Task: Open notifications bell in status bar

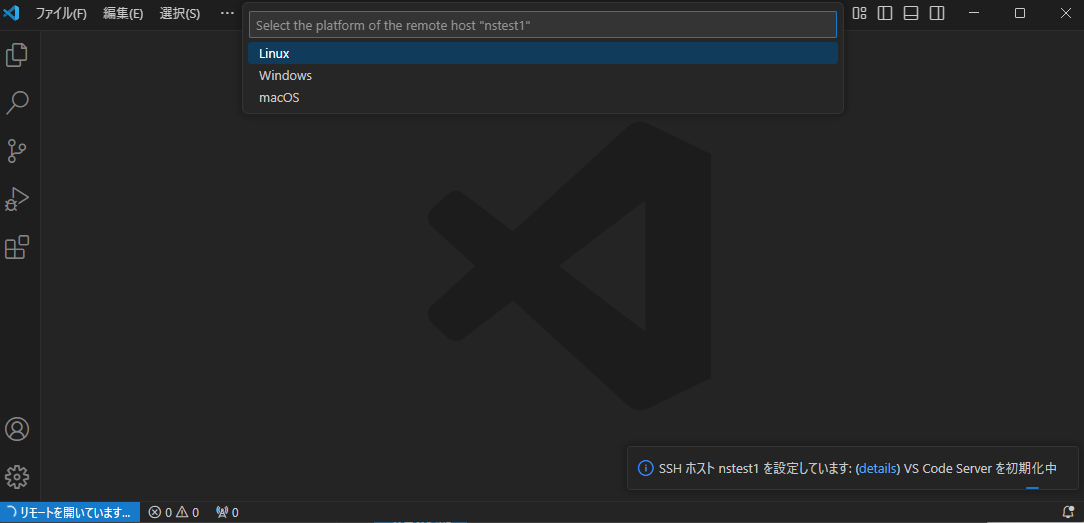Action: (x=1068, y=512)
